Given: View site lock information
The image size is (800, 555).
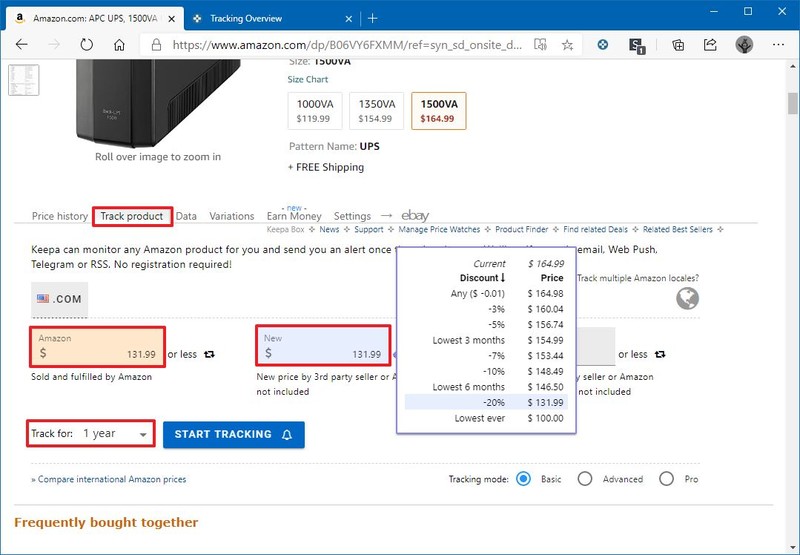Looking at the screenshot, I should point(157,45).
